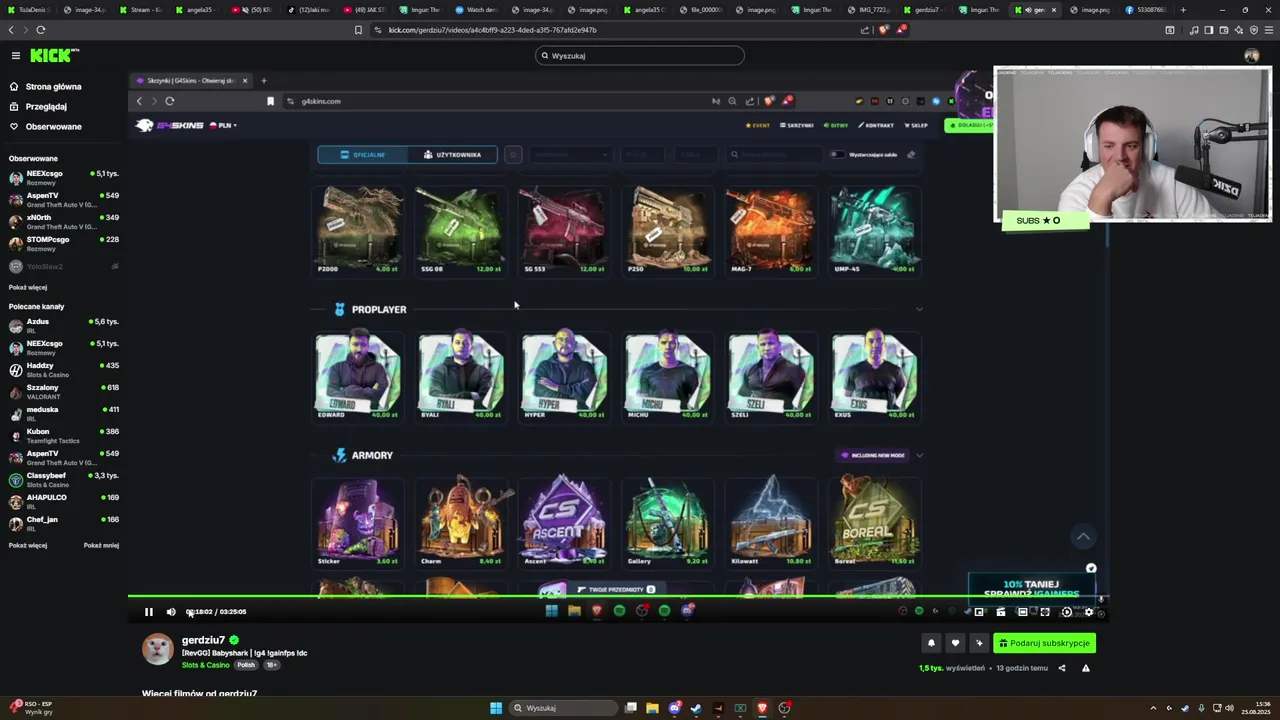
Task: Switch to the gerdziu7 Kick tab
Action: click(925, 10)
